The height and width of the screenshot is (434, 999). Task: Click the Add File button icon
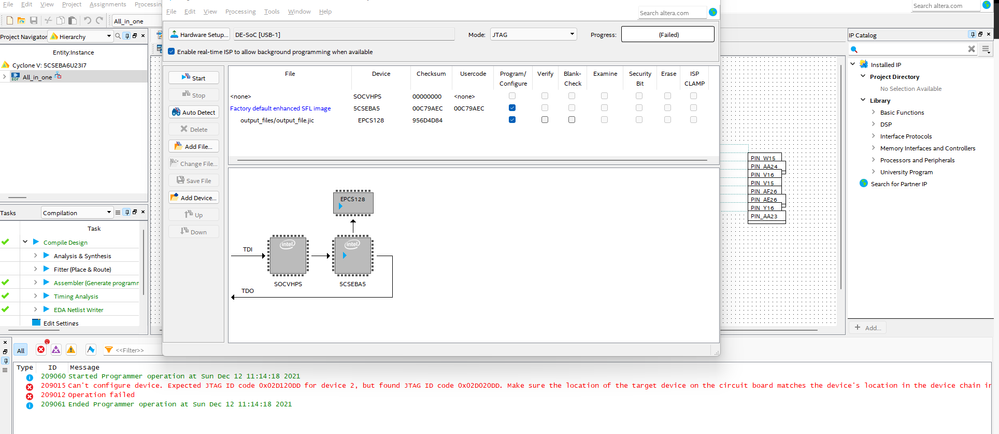coord(179,146)
